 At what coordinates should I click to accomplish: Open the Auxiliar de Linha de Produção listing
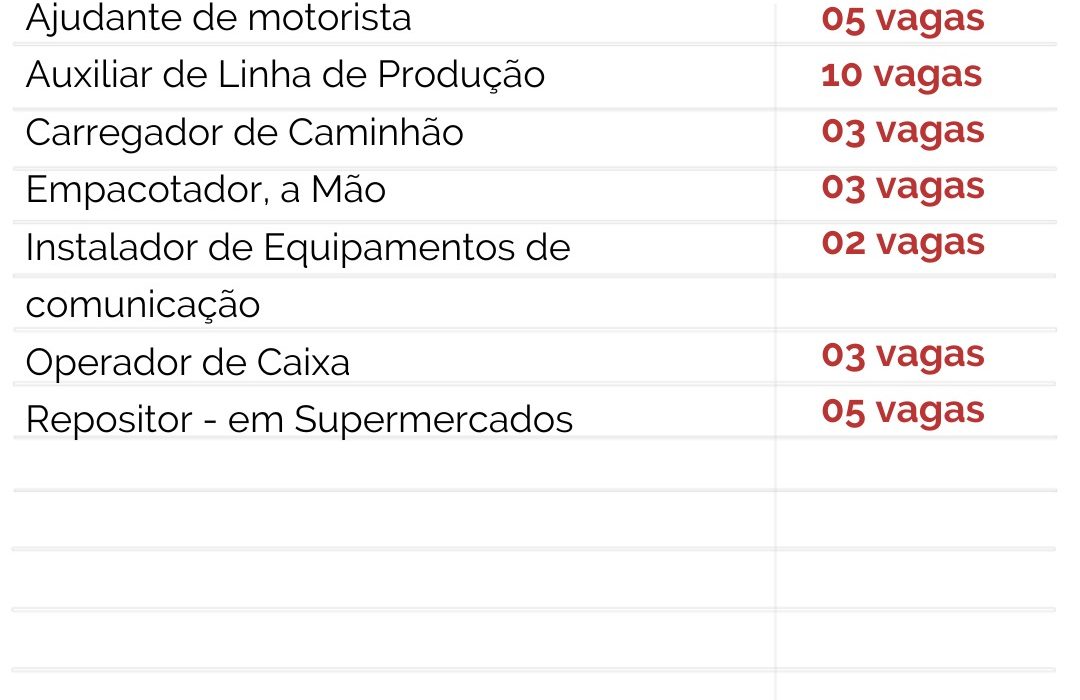click(285, 75)
